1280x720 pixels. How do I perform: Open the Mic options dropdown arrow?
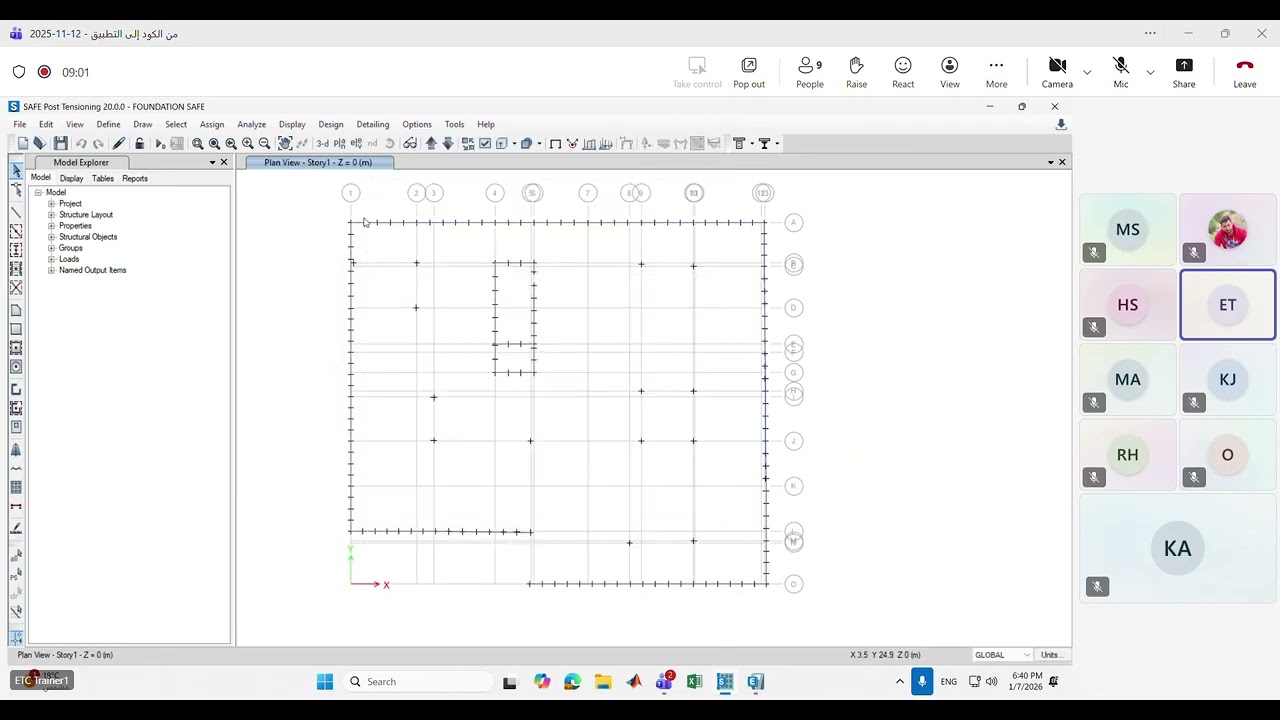(x=1150, y=72)
